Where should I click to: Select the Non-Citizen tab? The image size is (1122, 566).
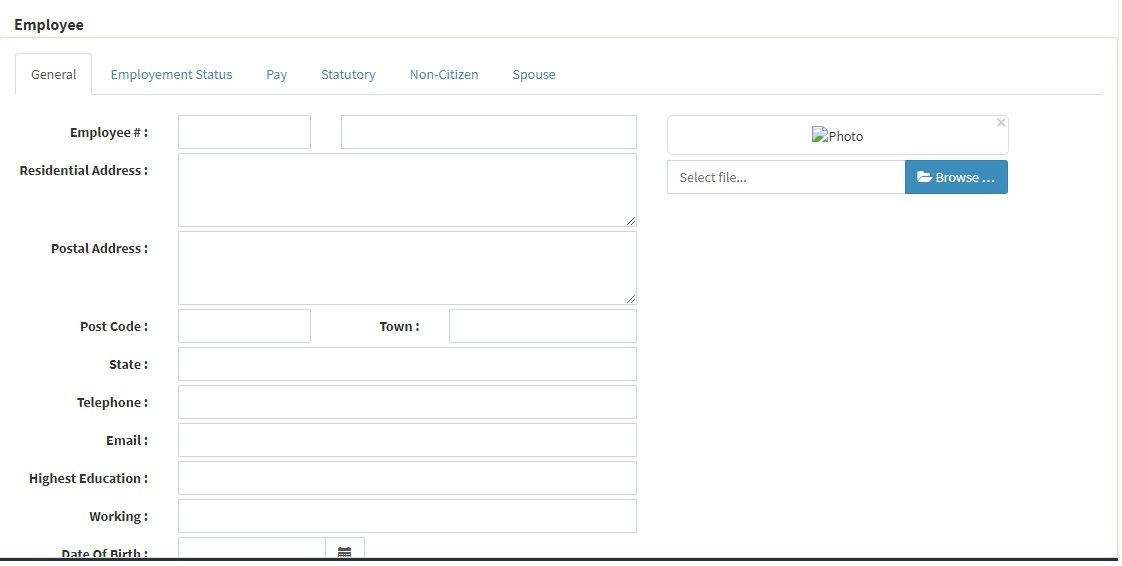click(444, 75)
